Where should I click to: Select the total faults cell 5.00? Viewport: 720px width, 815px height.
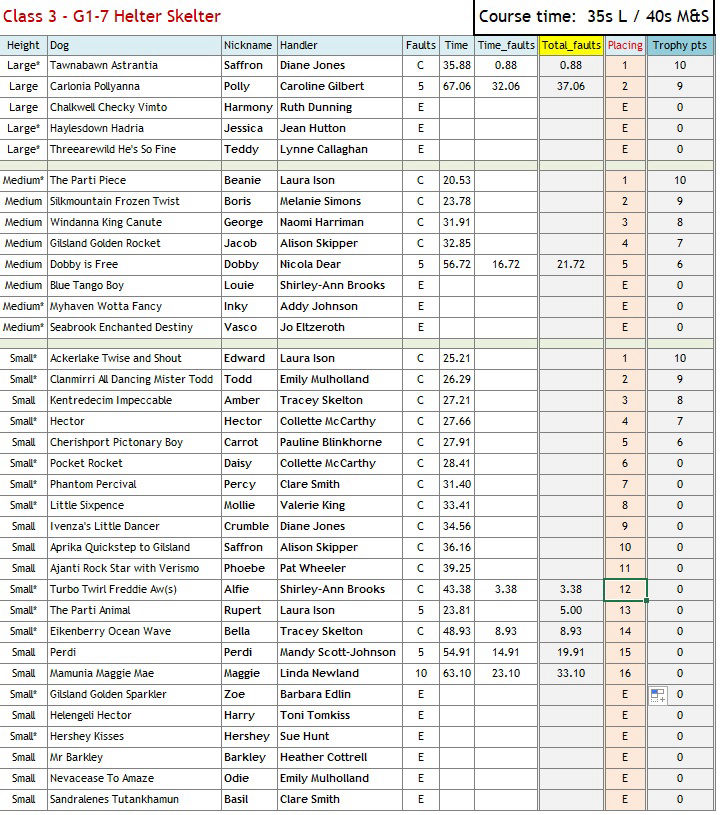(x=571, y=610)
